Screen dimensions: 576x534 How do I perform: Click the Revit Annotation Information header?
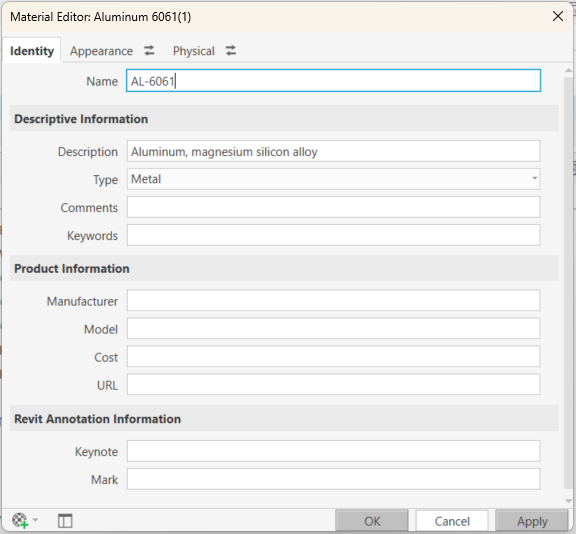click(284, 419)
